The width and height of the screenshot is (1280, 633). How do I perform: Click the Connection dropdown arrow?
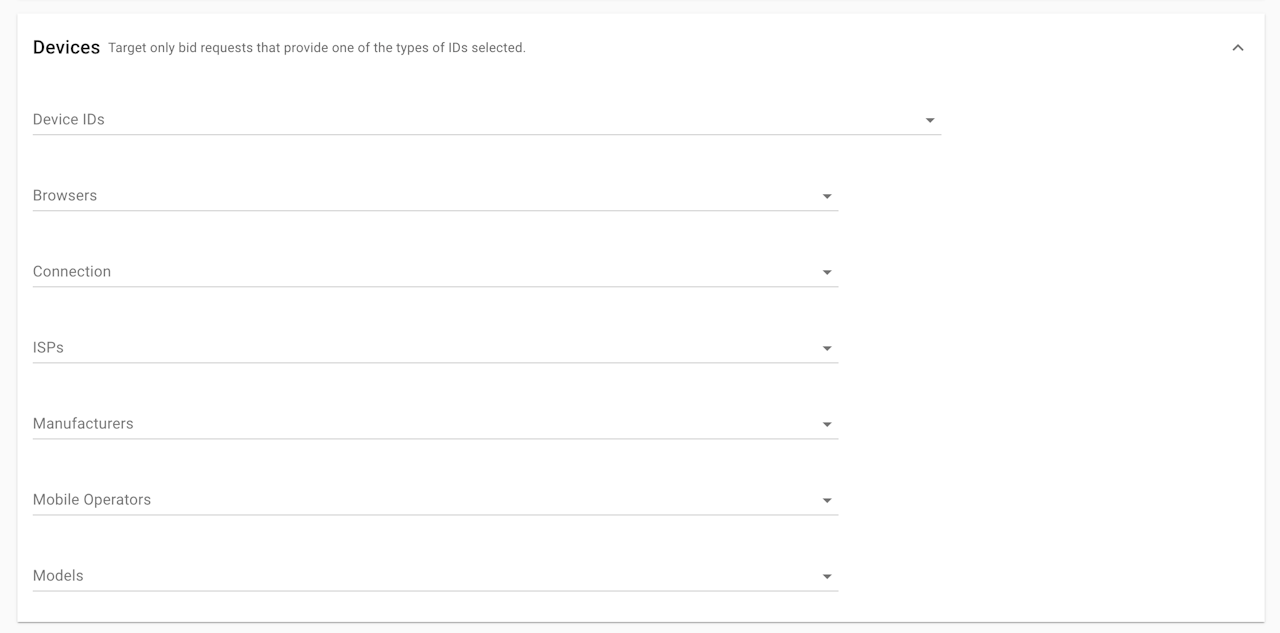point(827,272)
